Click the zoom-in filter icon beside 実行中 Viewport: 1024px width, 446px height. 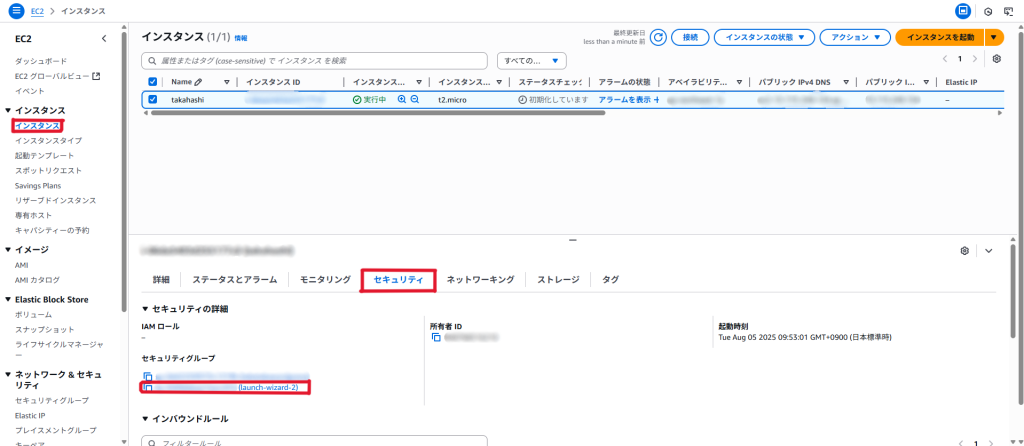(x=402, y=100)
